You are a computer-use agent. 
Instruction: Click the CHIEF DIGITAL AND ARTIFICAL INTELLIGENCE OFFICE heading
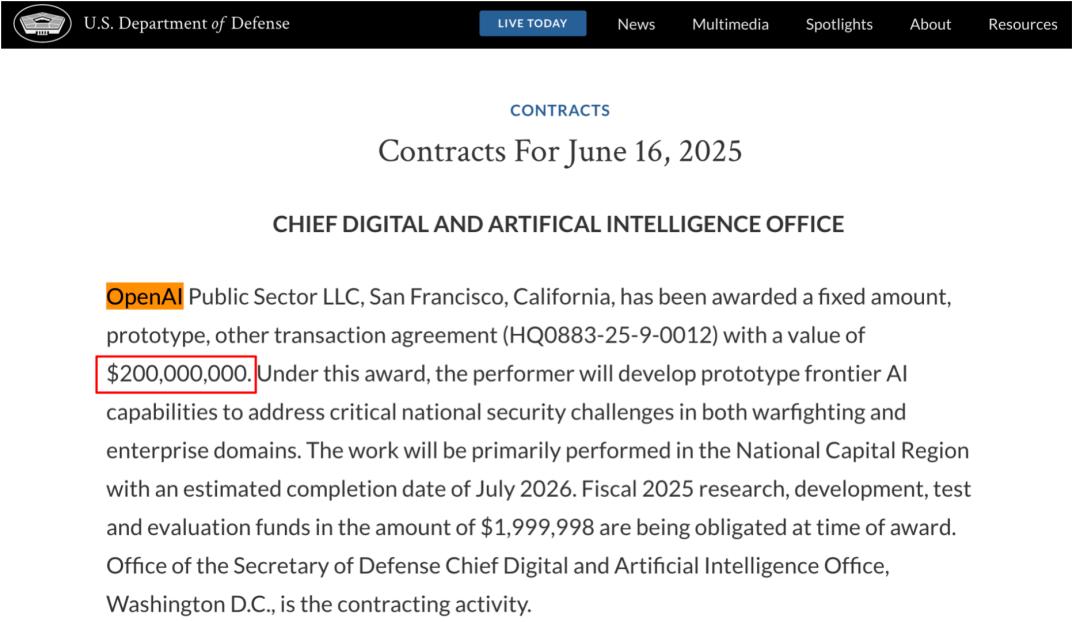[558, 224]
